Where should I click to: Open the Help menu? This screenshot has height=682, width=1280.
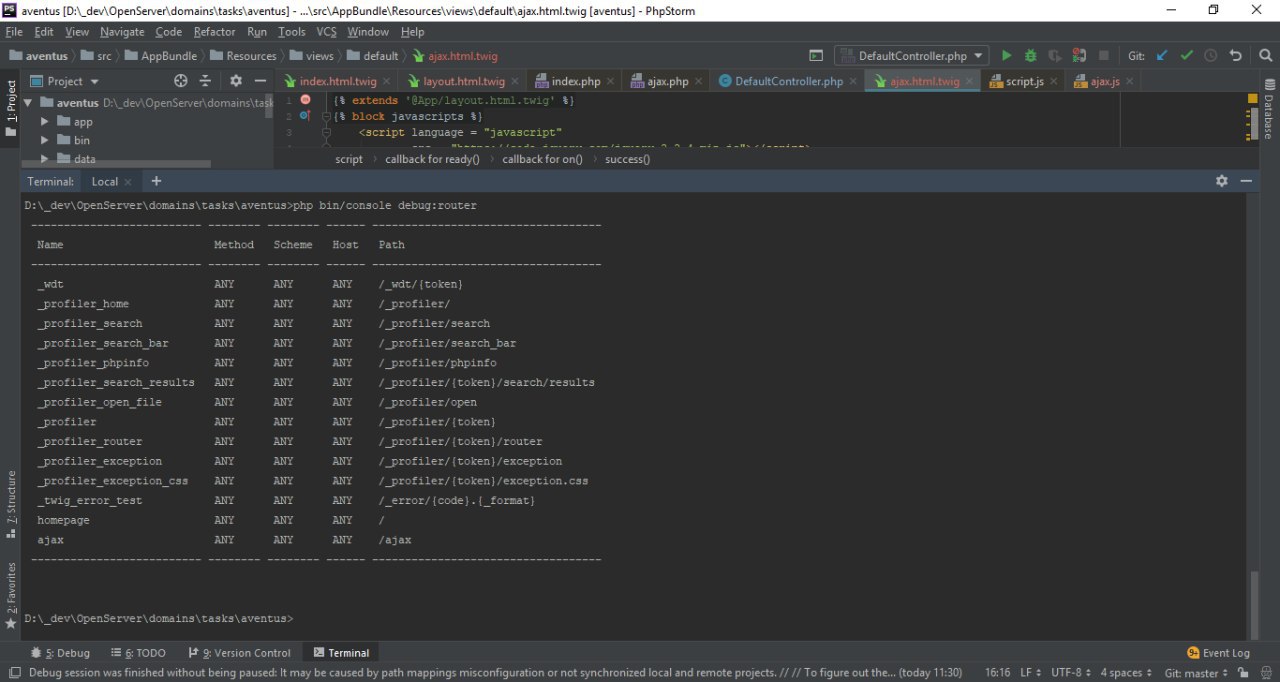(412, 32)
